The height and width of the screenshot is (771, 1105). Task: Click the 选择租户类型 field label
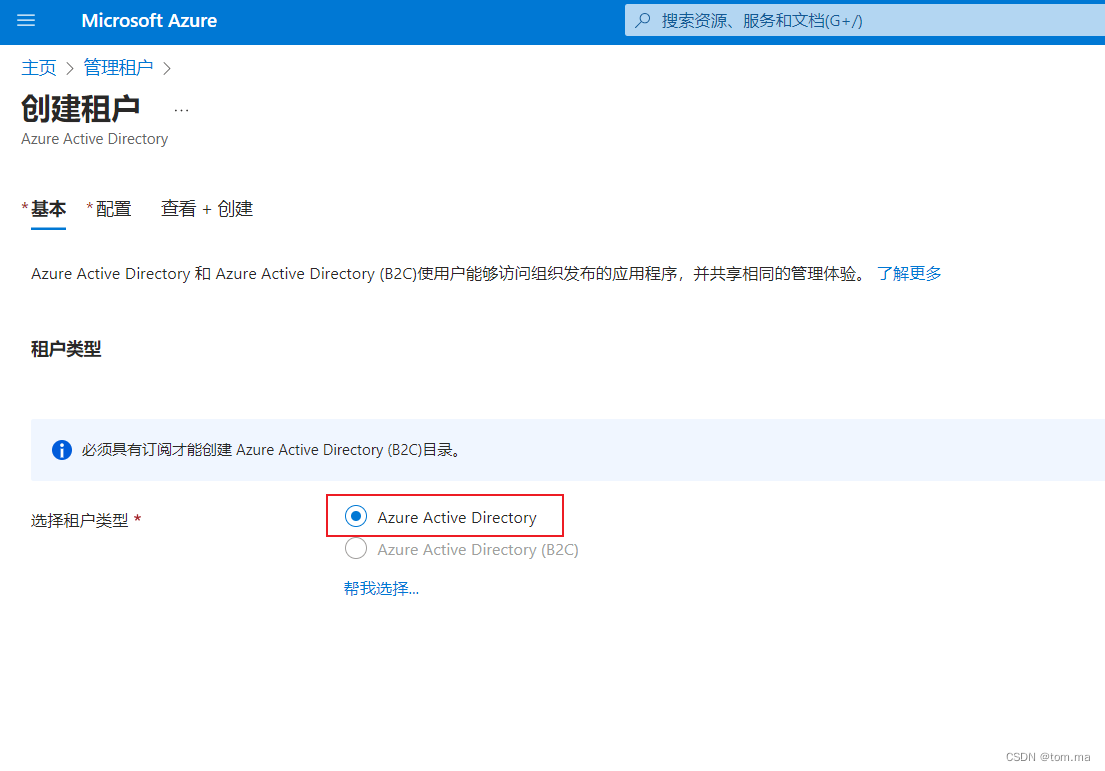(80, 521)
